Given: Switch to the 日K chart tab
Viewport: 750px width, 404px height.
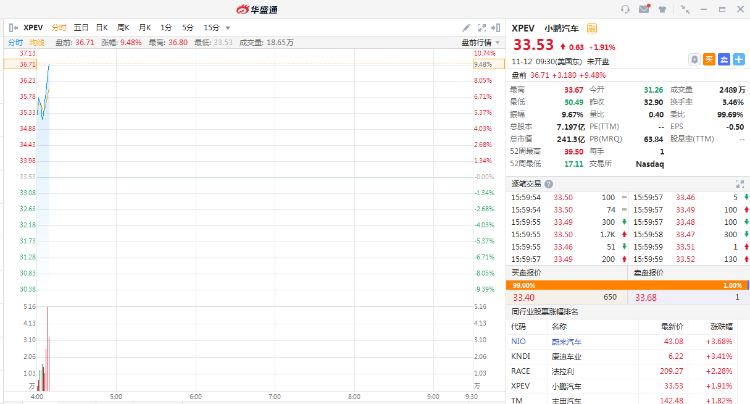Looking at the screenshot, I should tap(102, 27).
